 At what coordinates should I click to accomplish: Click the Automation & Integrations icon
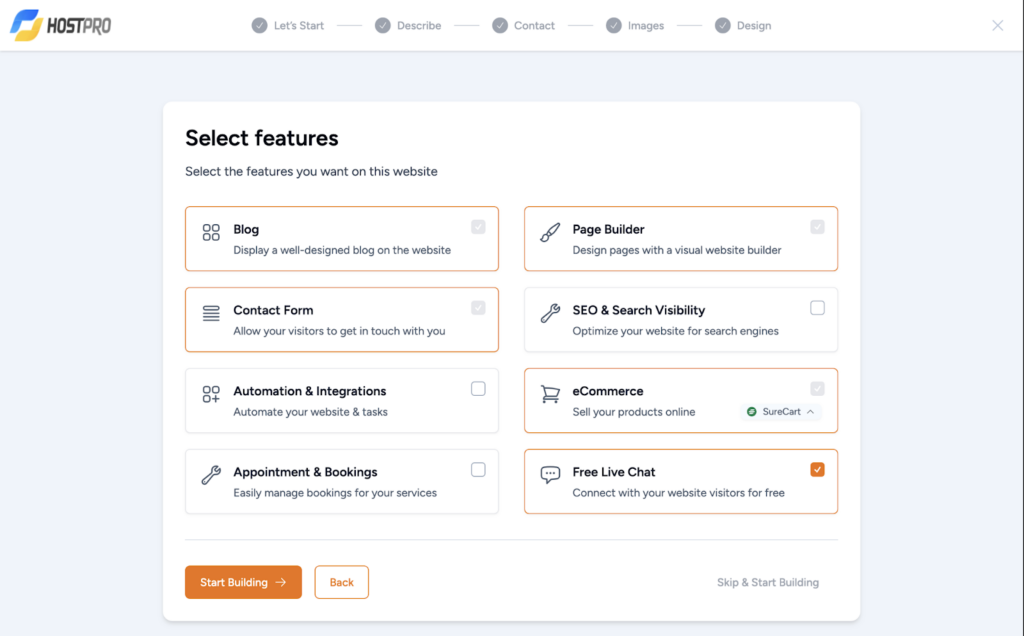211,394
